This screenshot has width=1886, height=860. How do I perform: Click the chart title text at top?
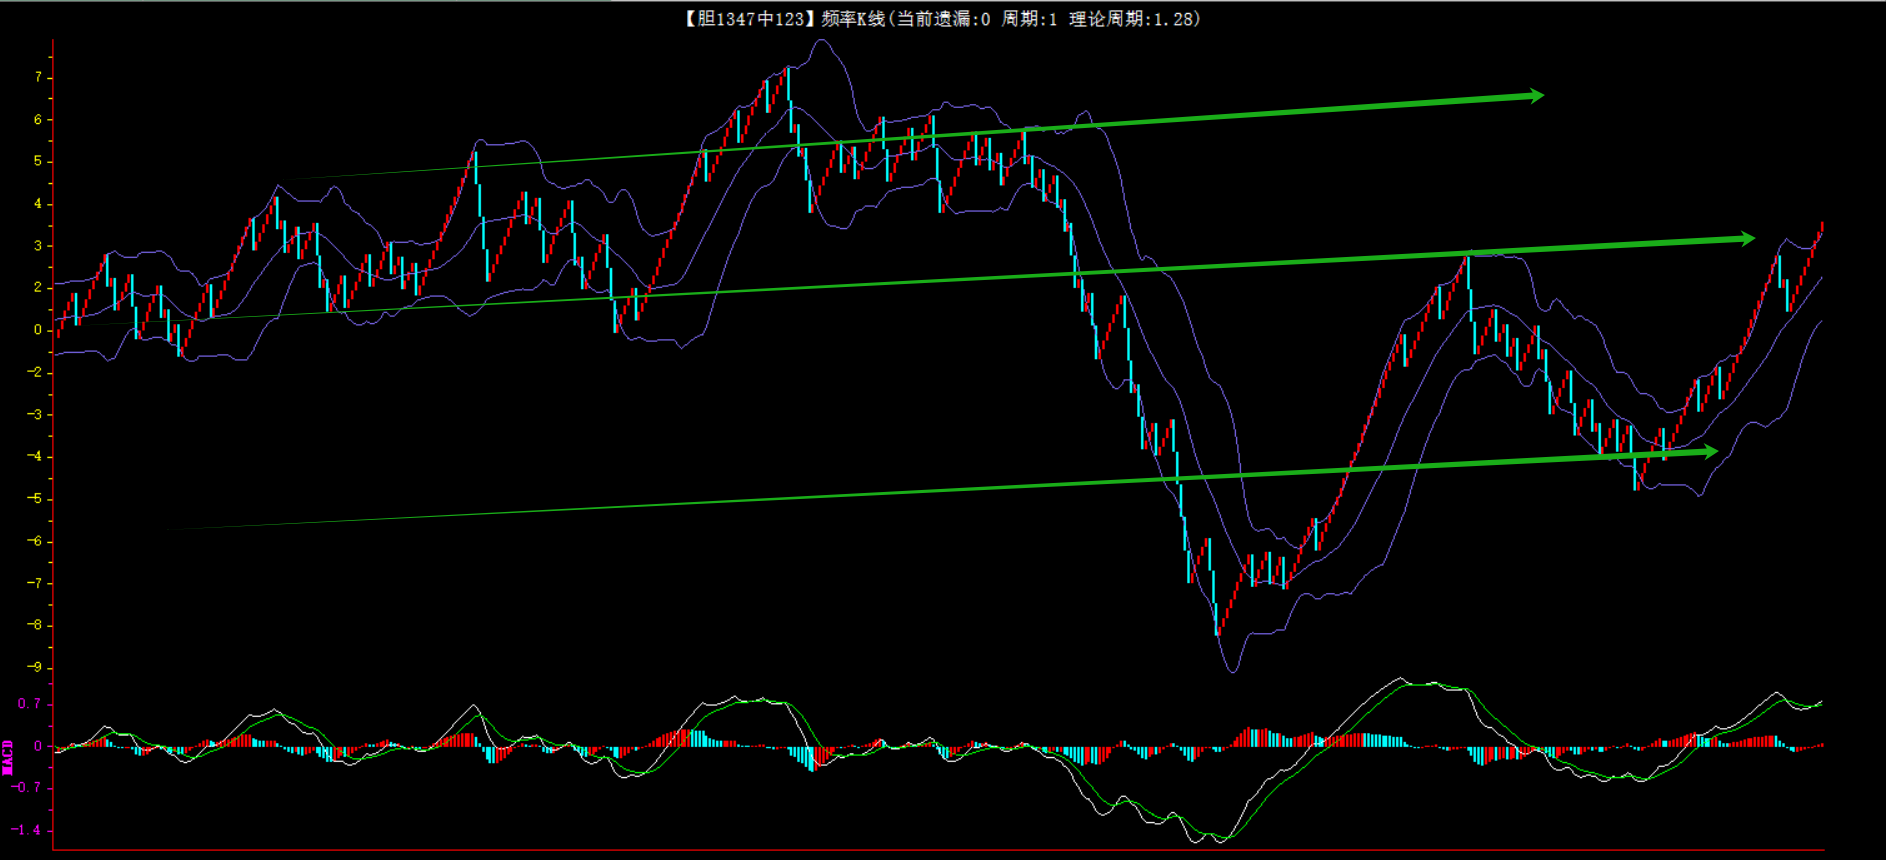pos(942,19)
